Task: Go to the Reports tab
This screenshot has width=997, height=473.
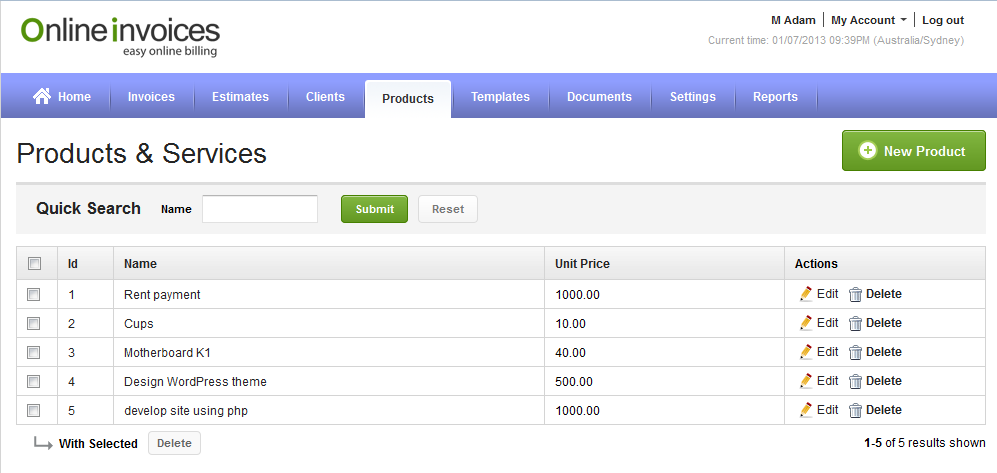Action: pyautogui.click(x=775, y=97)
